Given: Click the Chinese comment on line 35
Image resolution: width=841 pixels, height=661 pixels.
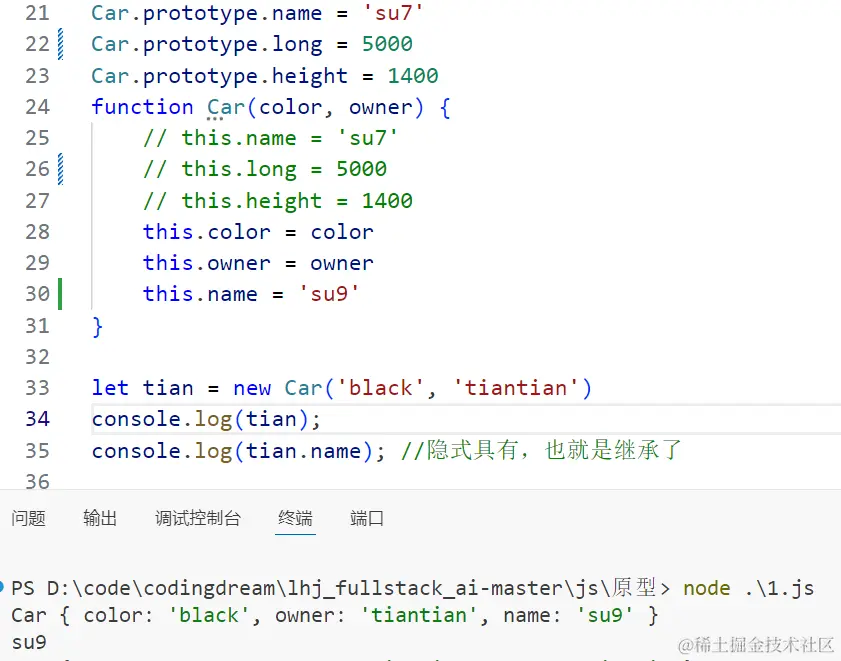Looking at the screenshot, I should click(542, 450).
